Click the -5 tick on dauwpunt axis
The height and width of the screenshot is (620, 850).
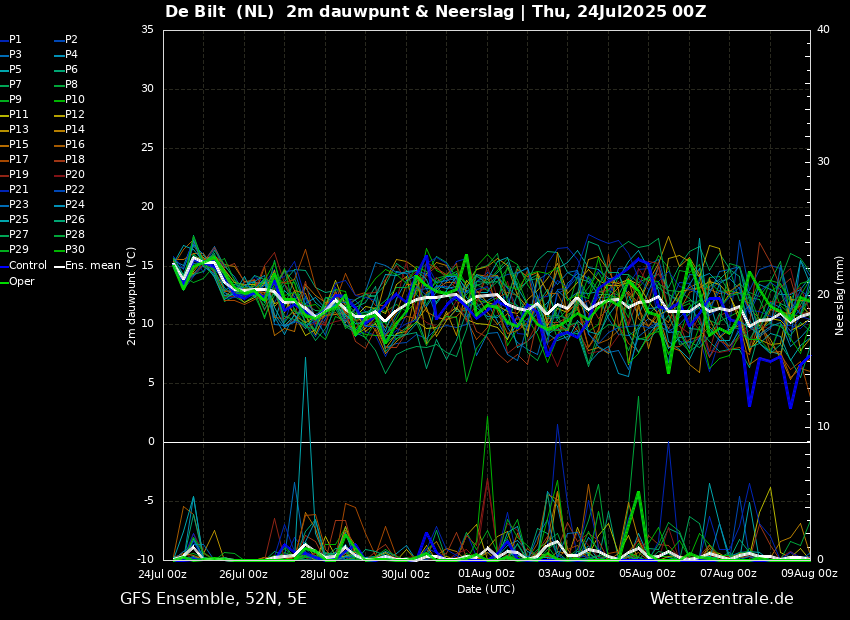pyautogui.click(x=149, y=501)
